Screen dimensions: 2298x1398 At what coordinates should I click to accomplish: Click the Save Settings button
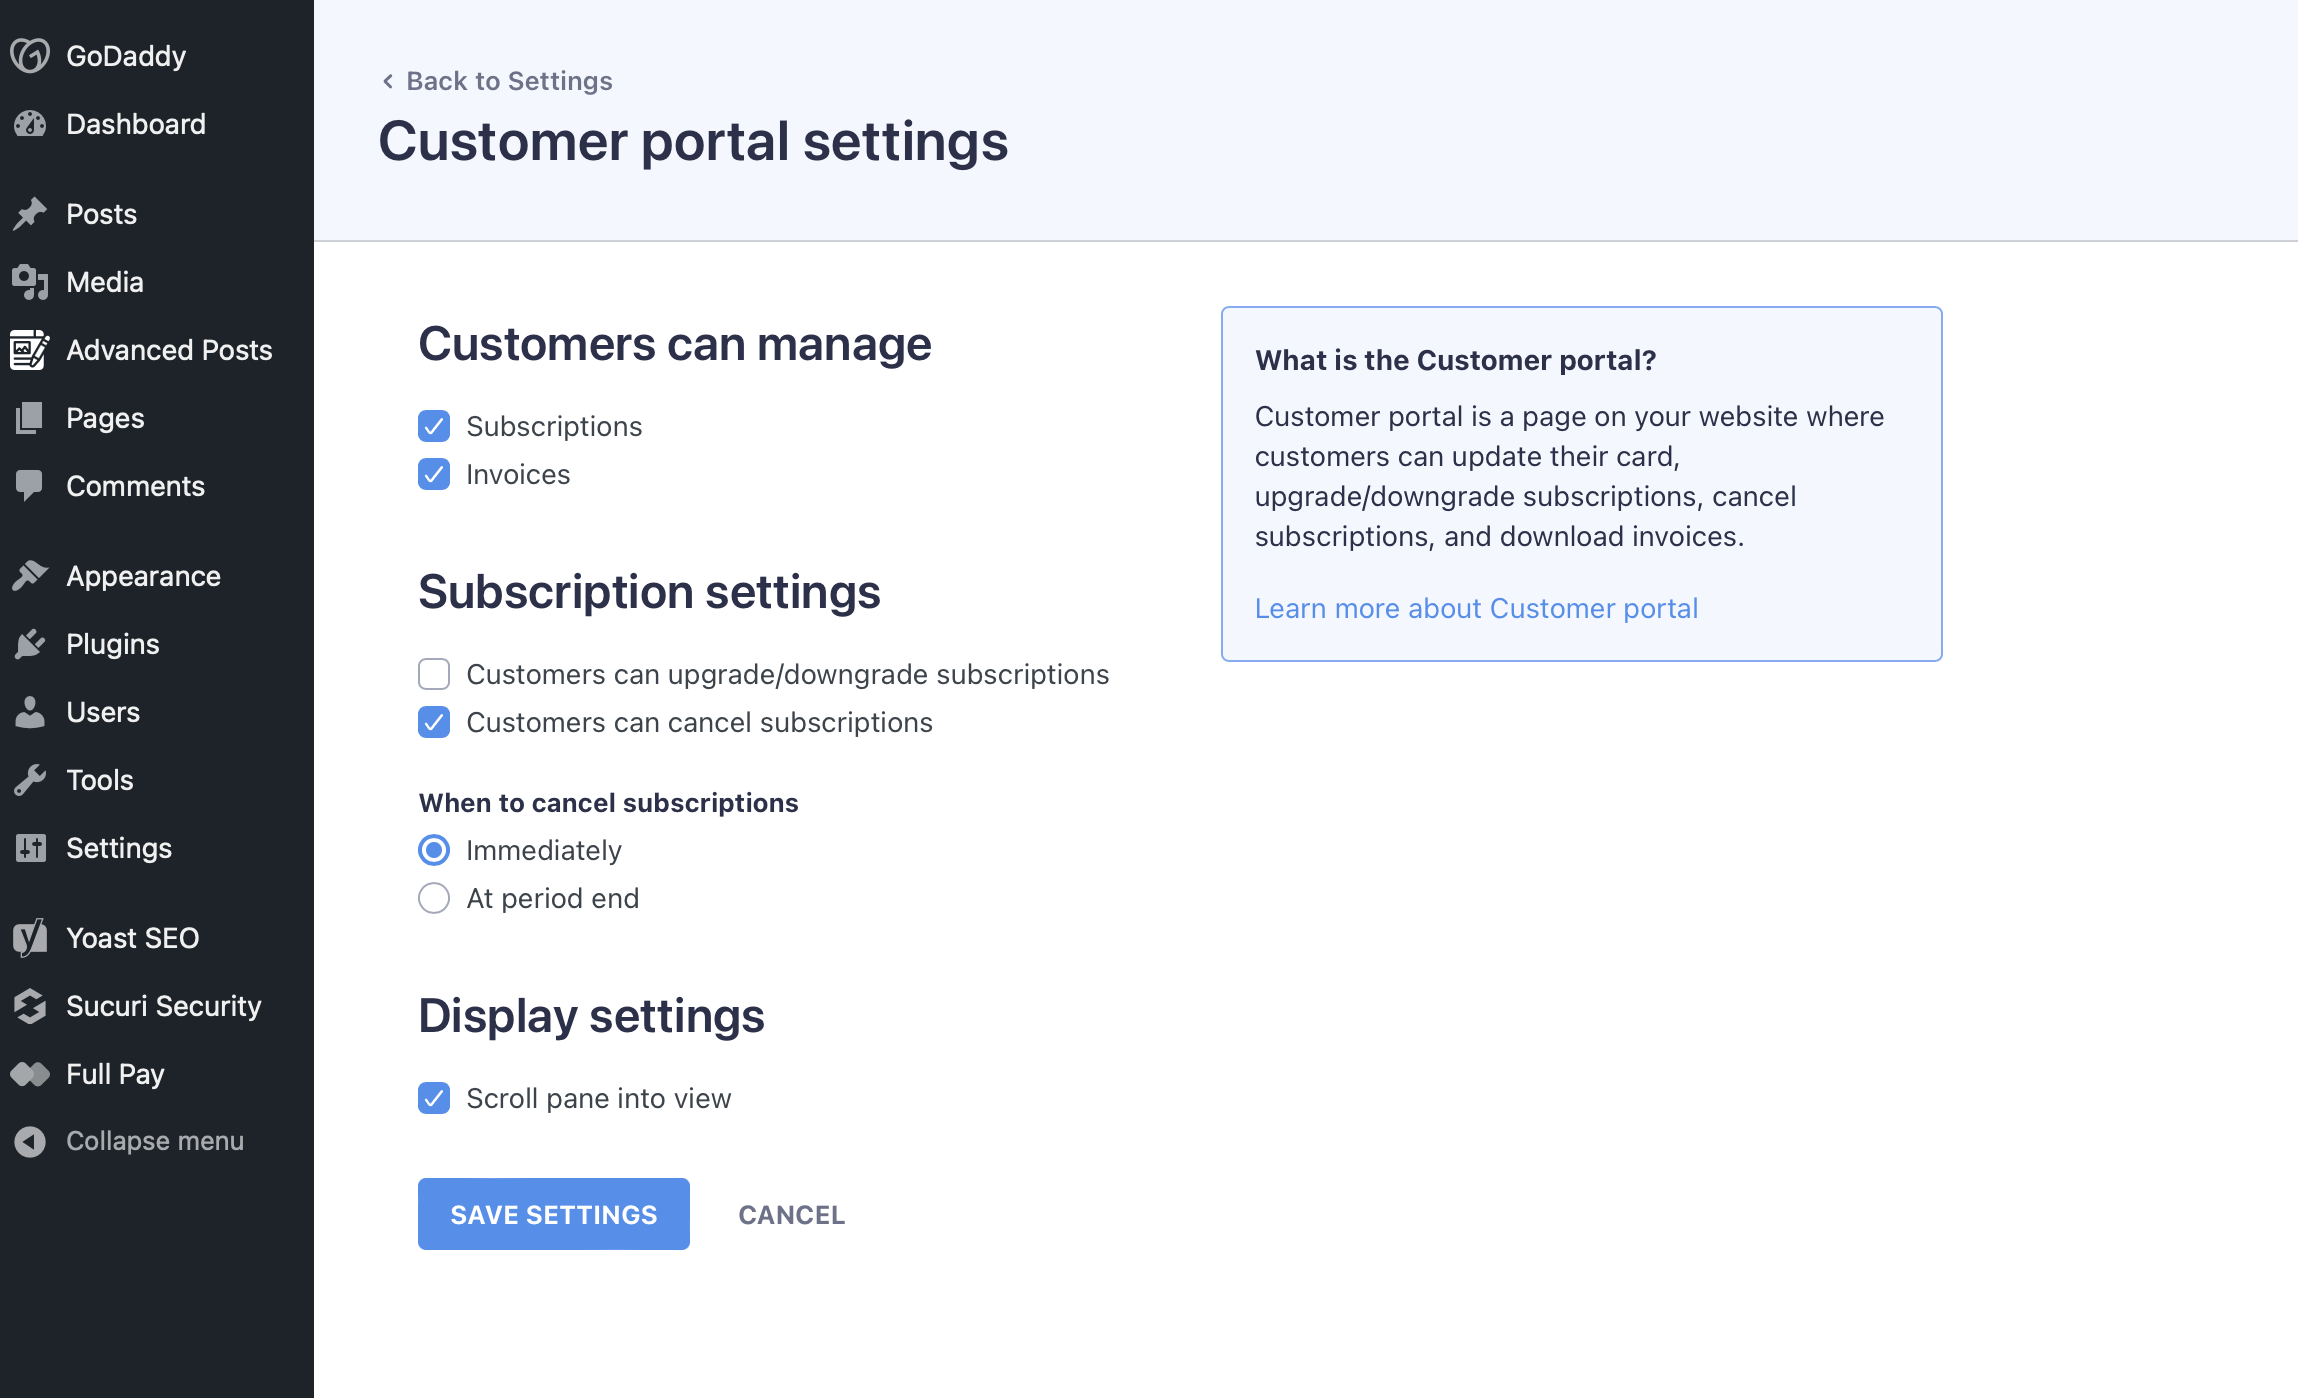[553, 1214]
